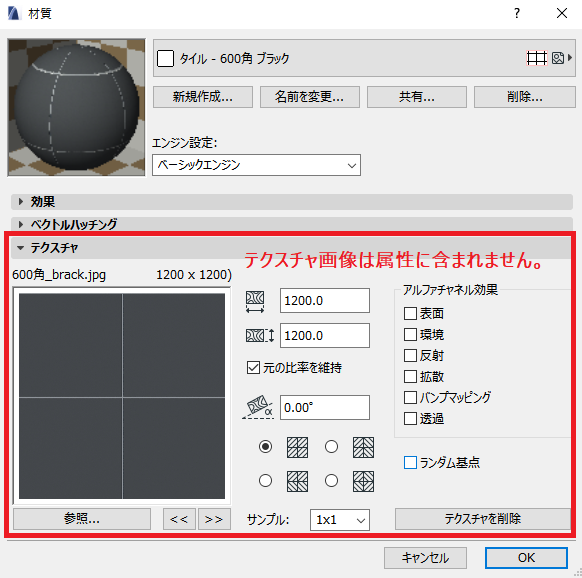Enable the 透過 alpha channel checkbox
582x578 pixels.
[410, 419]
